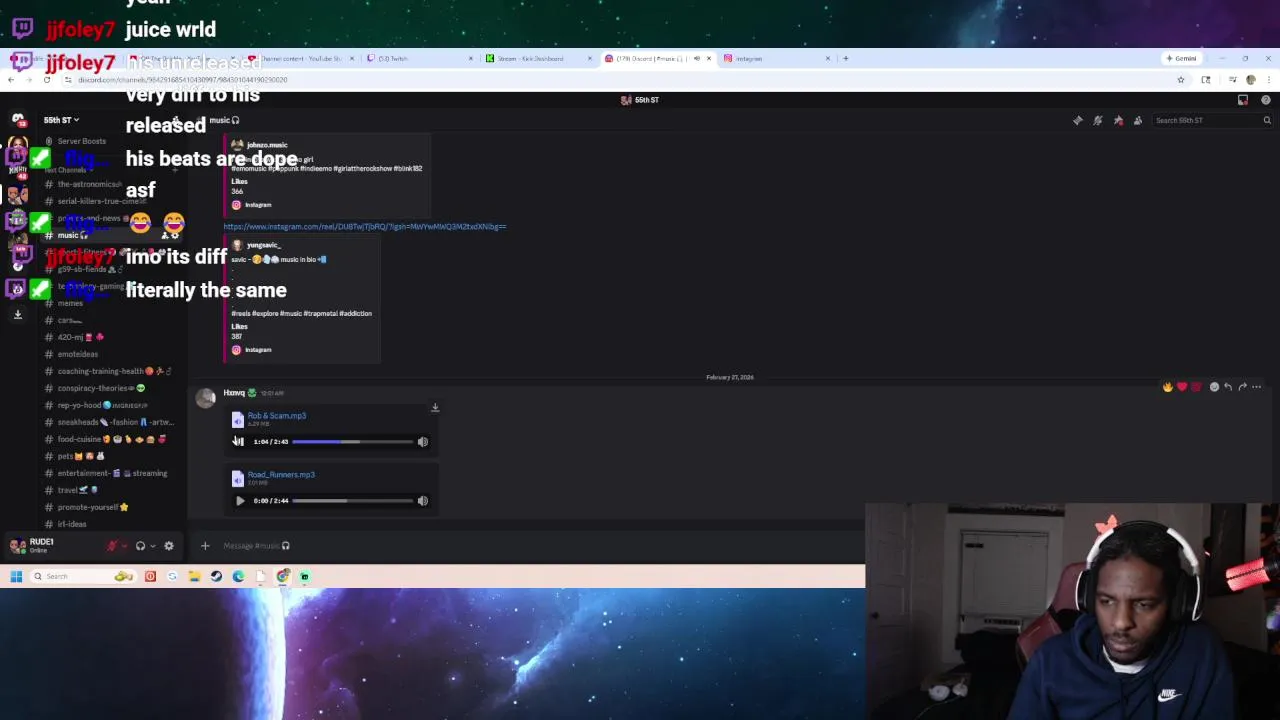The height and width of the screenshot is (720, 1280).
Task: Open File Explorer from the taskbar
Action: [x=194, y=576]
